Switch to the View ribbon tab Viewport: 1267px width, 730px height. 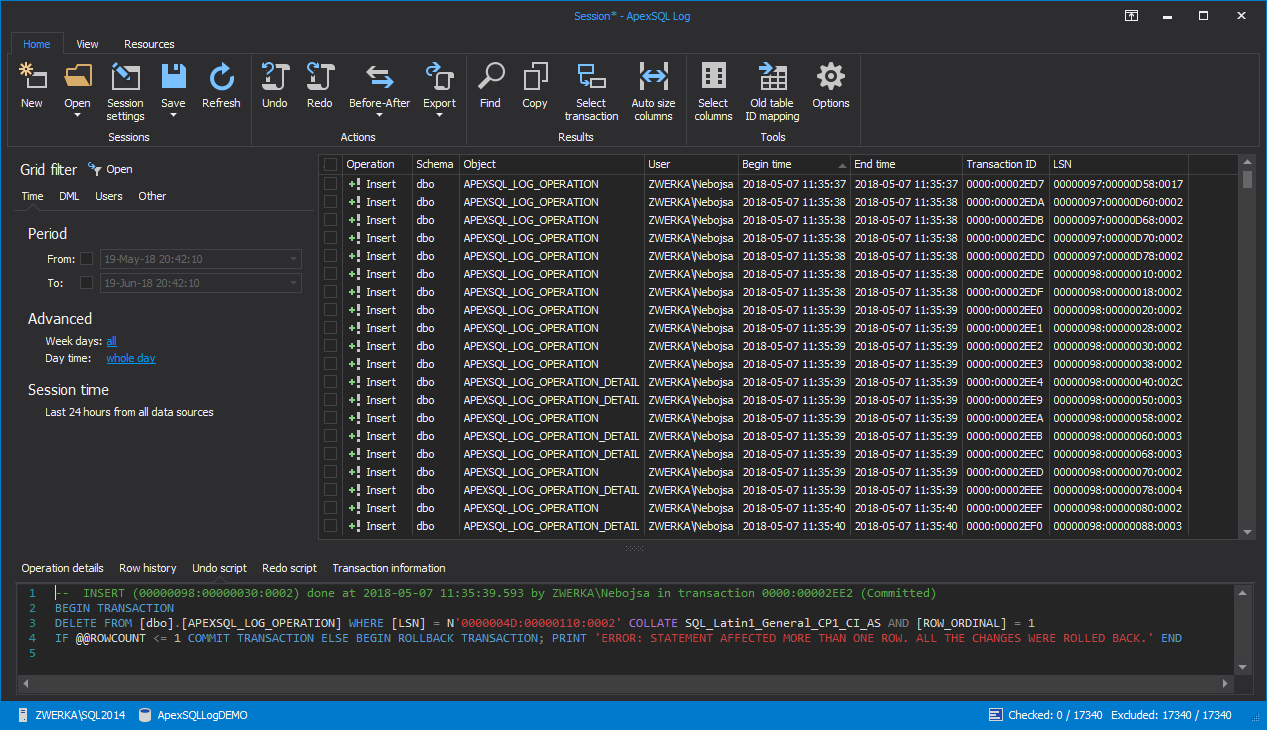pyautogui.click(x=87, y=44)
